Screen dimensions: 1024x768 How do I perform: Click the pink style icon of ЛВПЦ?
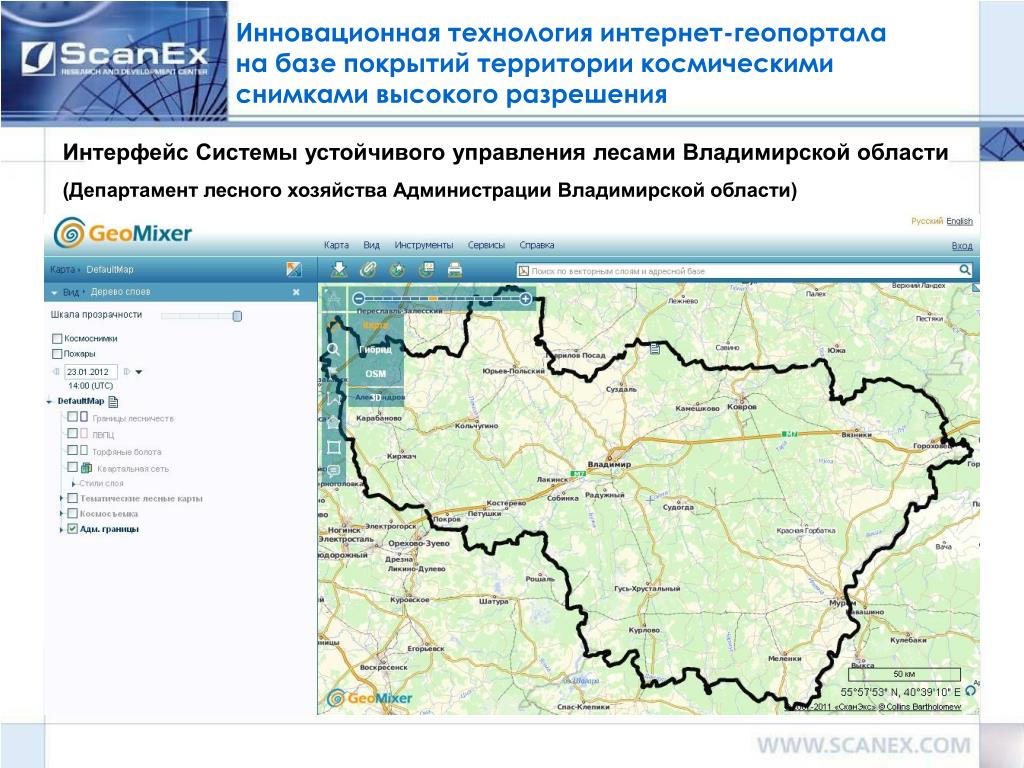click(84, 433)
